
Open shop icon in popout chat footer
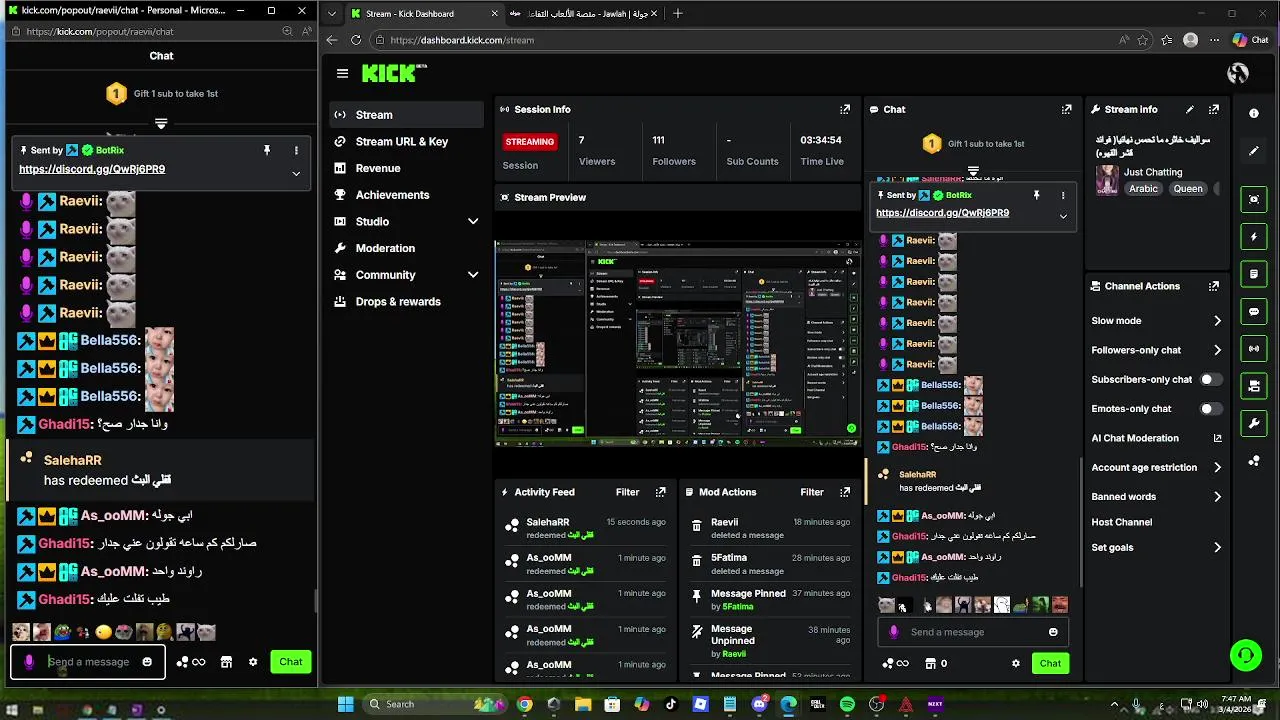pos(226,662)
